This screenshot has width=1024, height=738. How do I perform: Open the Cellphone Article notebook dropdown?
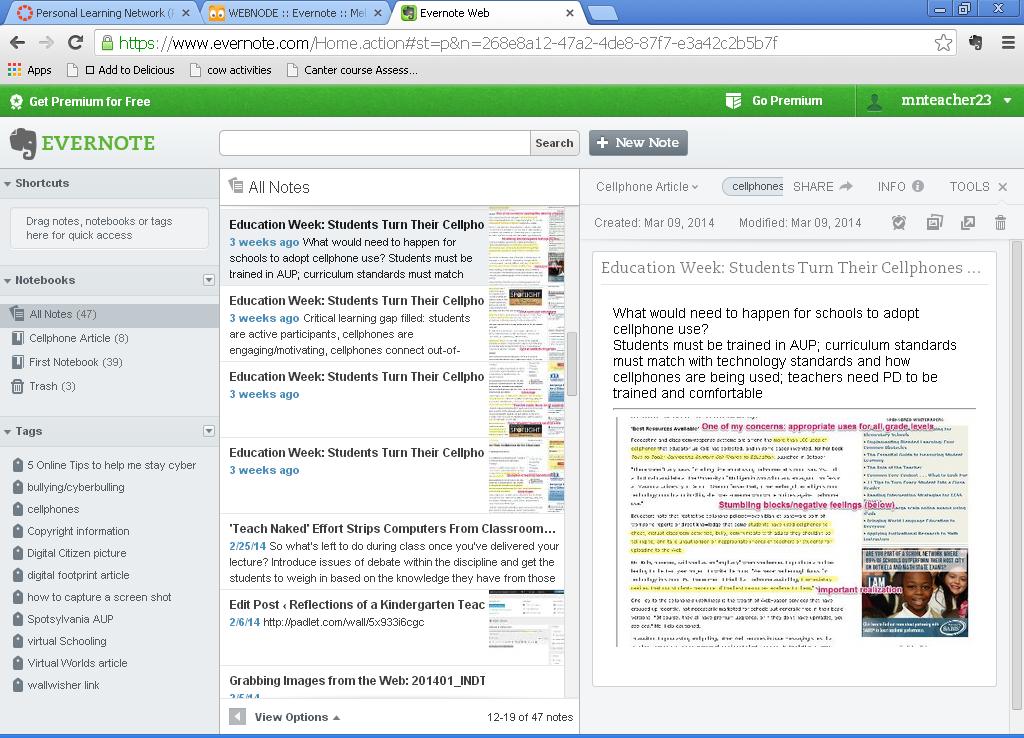click(647, 187)
